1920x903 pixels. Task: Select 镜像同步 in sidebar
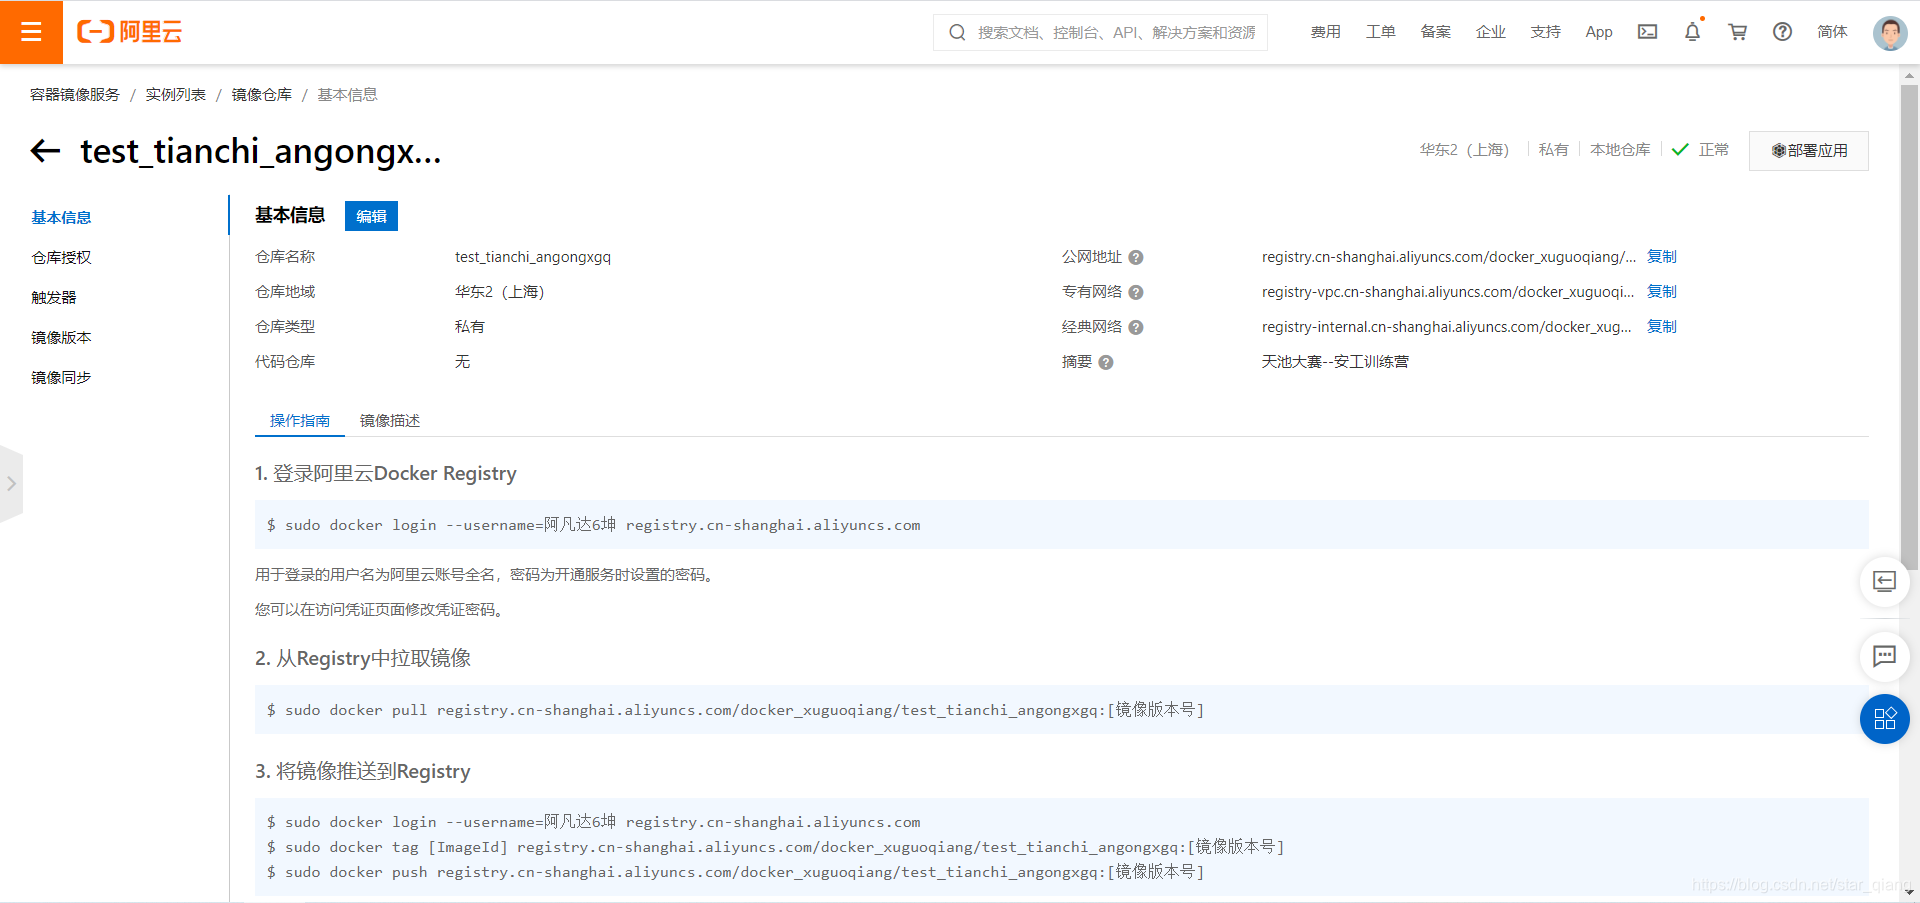[x=61, y=377]
